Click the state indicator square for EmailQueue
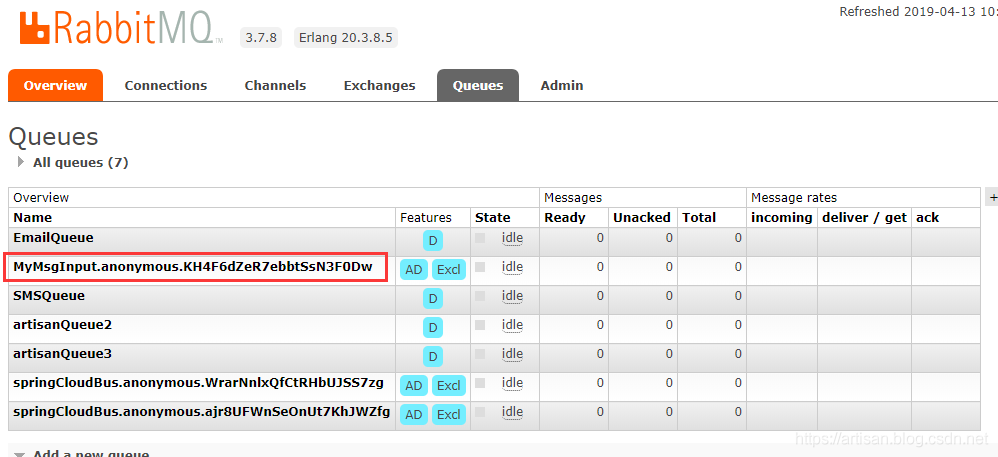Image resolution: width=998 pixels, height=457 pixels. (x=481, y=239)
